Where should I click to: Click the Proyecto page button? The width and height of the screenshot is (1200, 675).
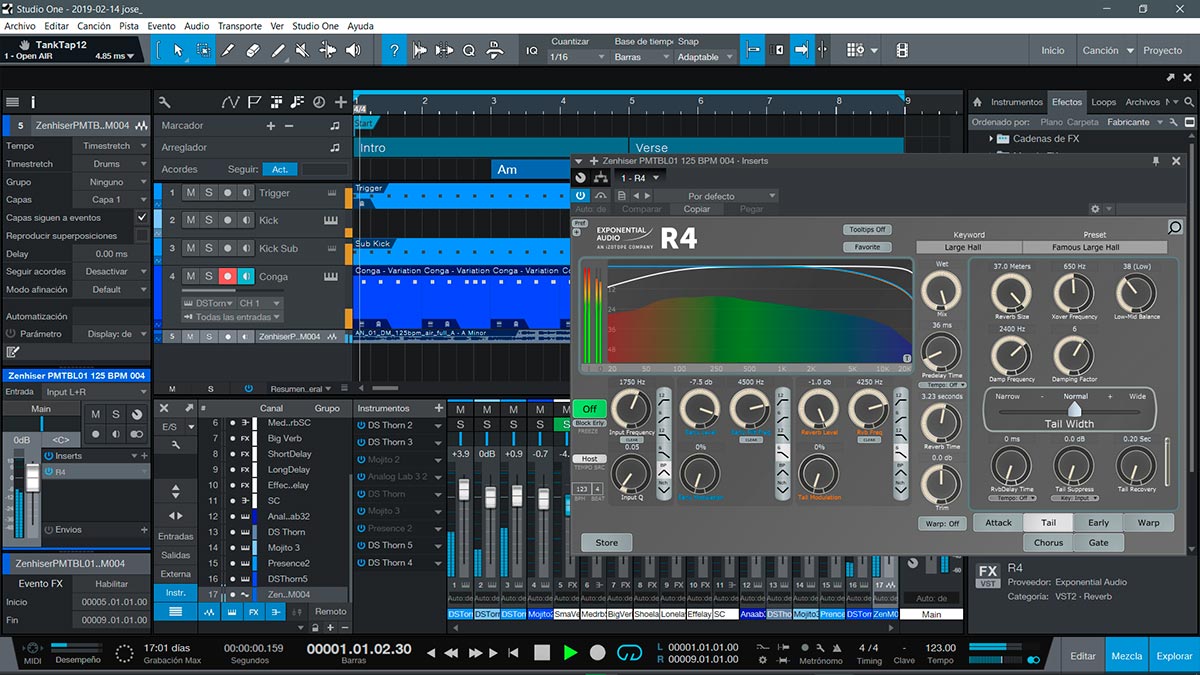tap(1163, 50)
